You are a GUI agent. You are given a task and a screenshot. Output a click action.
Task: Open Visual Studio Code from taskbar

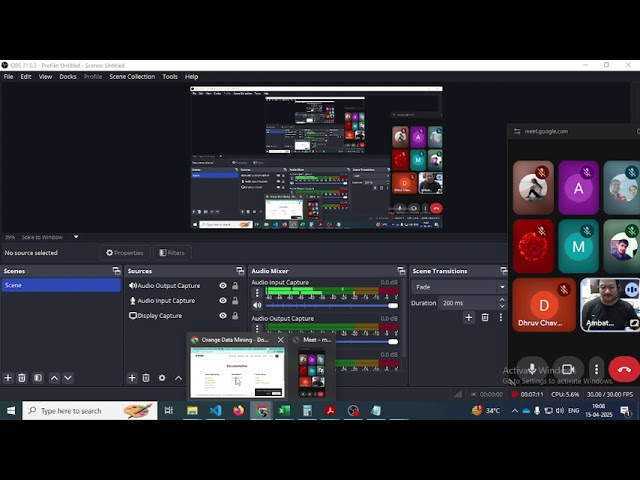tap(216, 411)
